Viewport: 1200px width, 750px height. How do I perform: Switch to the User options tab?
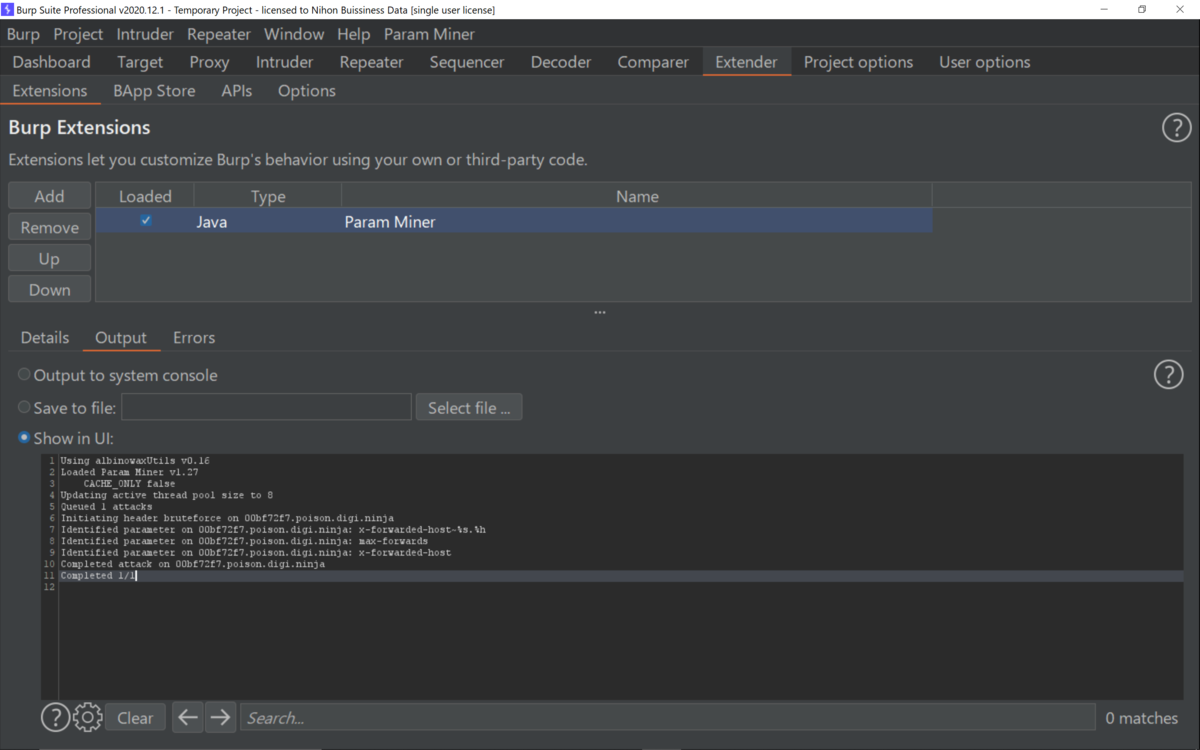(984, 62)
